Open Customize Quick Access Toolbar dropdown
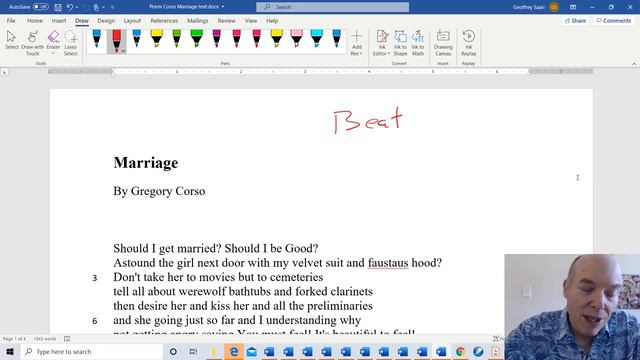 pos(113,7)
